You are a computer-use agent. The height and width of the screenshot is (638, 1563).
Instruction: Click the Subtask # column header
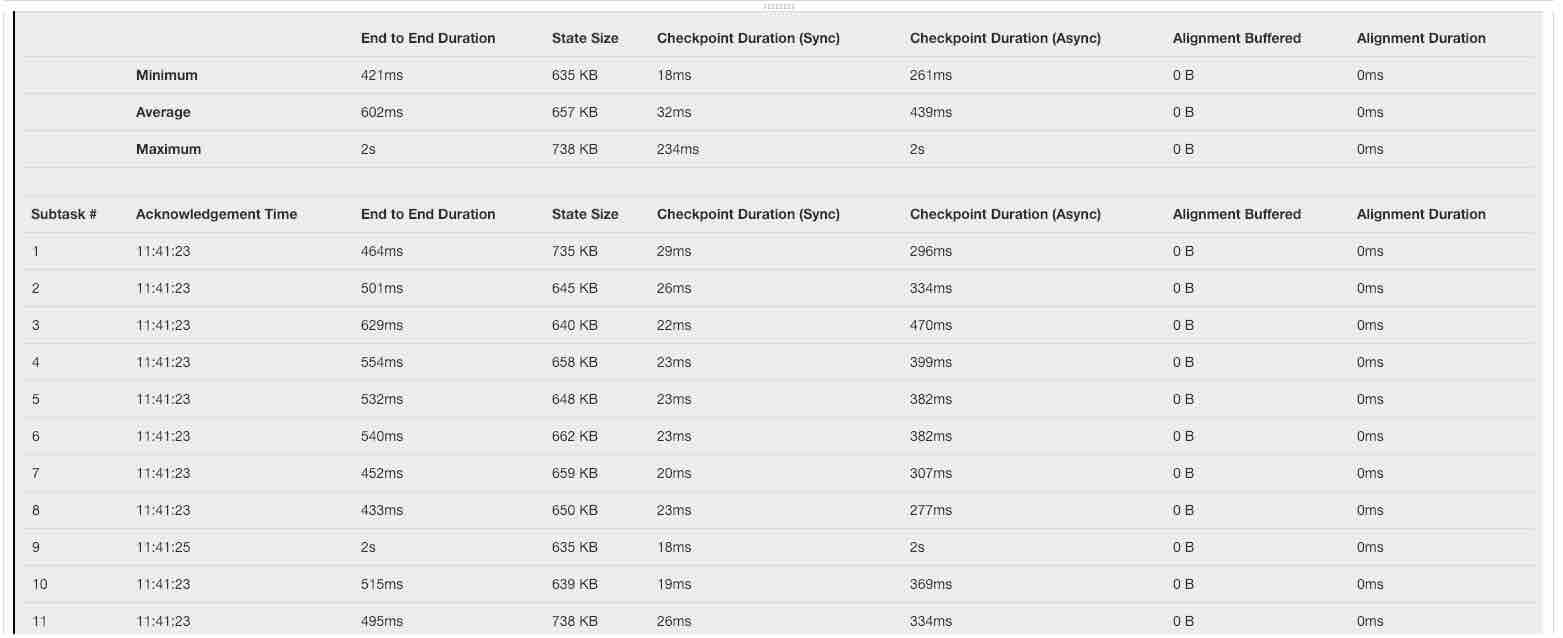(64, 214)
